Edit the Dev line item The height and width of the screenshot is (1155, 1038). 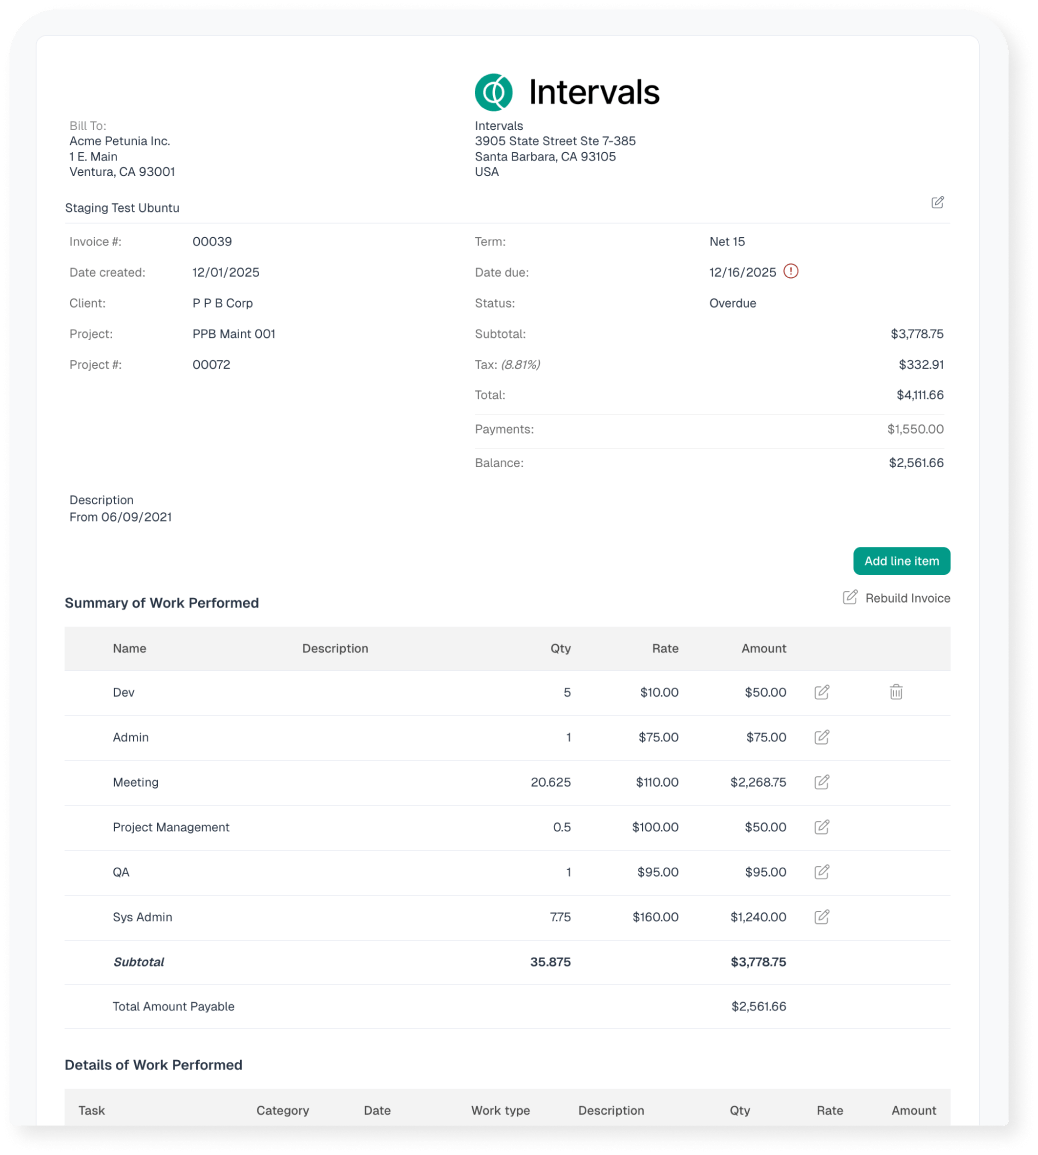click(x=822, y=692)
